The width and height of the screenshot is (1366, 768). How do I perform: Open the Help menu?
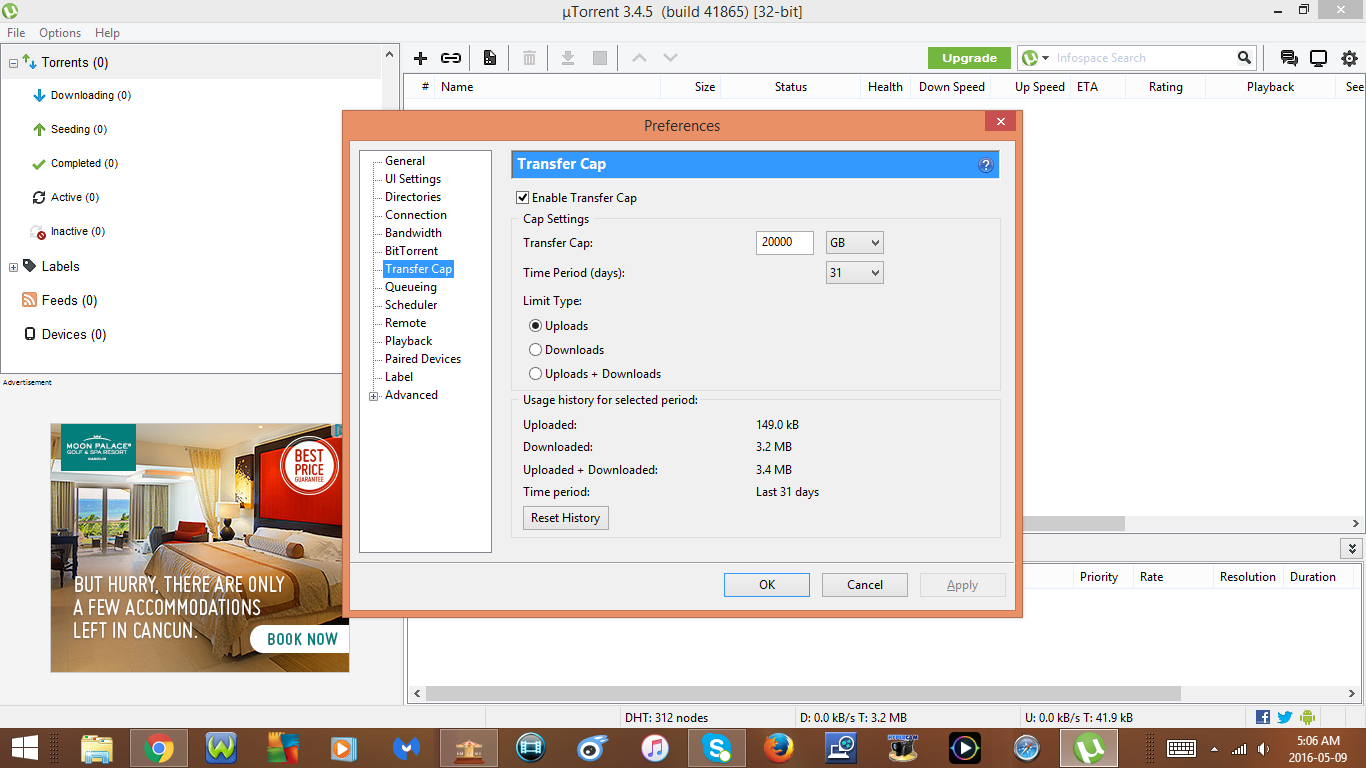coord(107,33)
